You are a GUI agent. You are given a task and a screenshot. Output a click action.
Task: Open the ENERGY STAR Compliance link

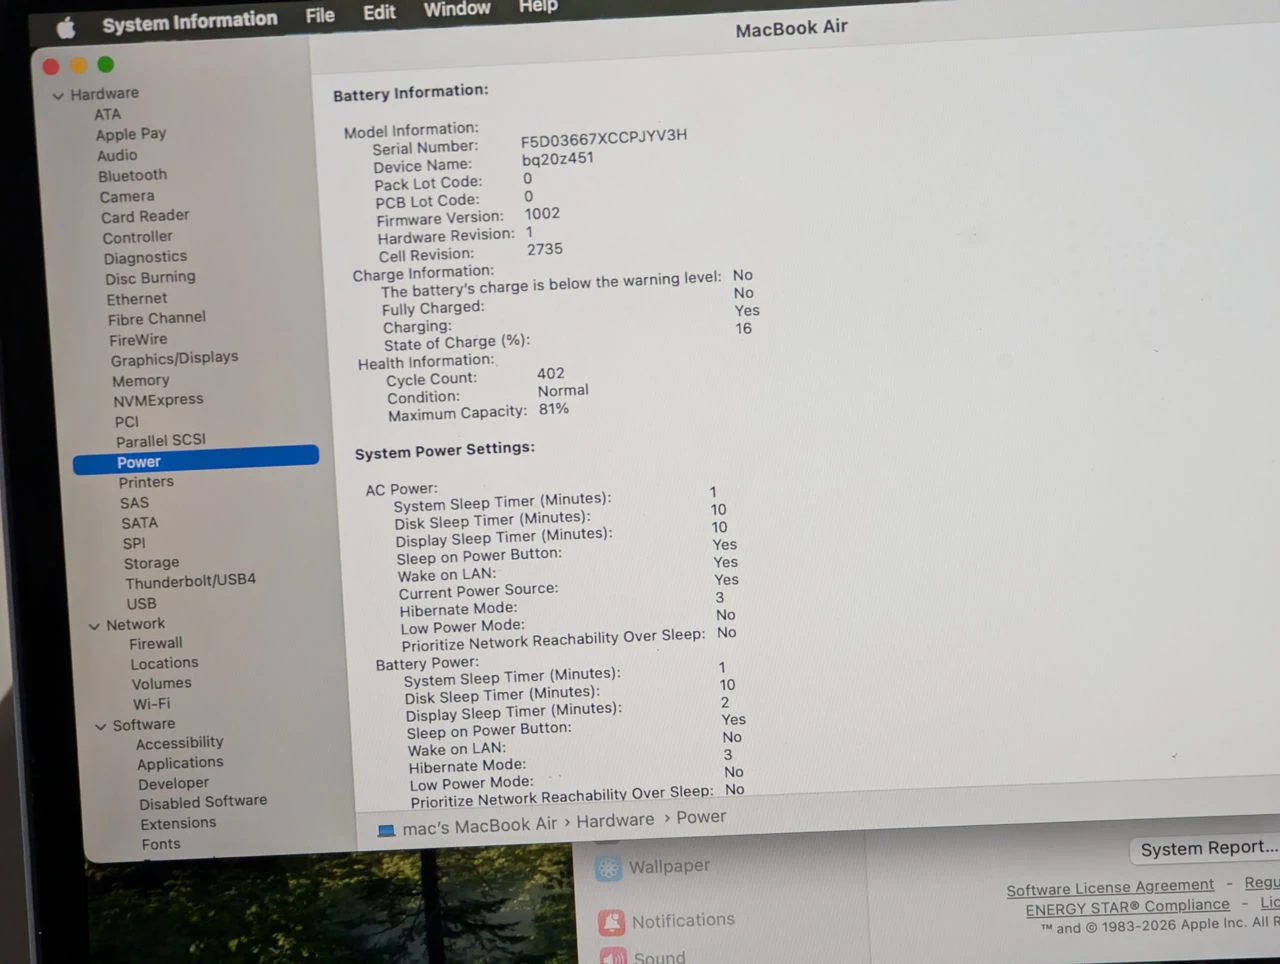click(1127, 907)
